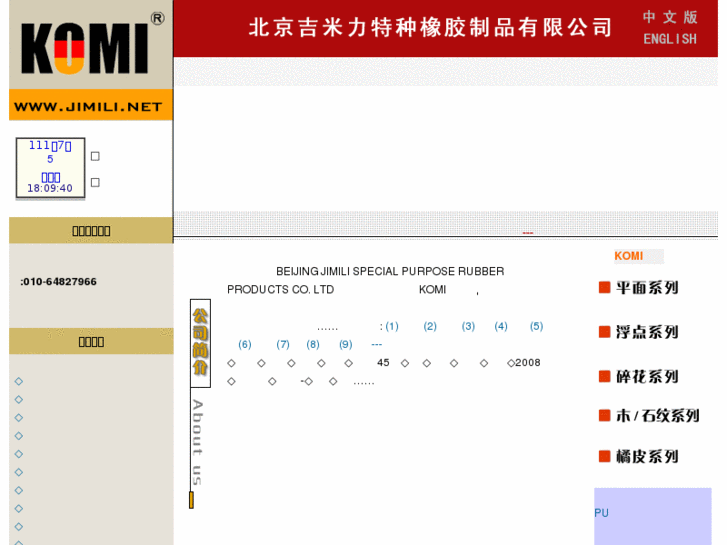Open item link (3)
Viewport: 727px width, 545px height.
point(468,327)
